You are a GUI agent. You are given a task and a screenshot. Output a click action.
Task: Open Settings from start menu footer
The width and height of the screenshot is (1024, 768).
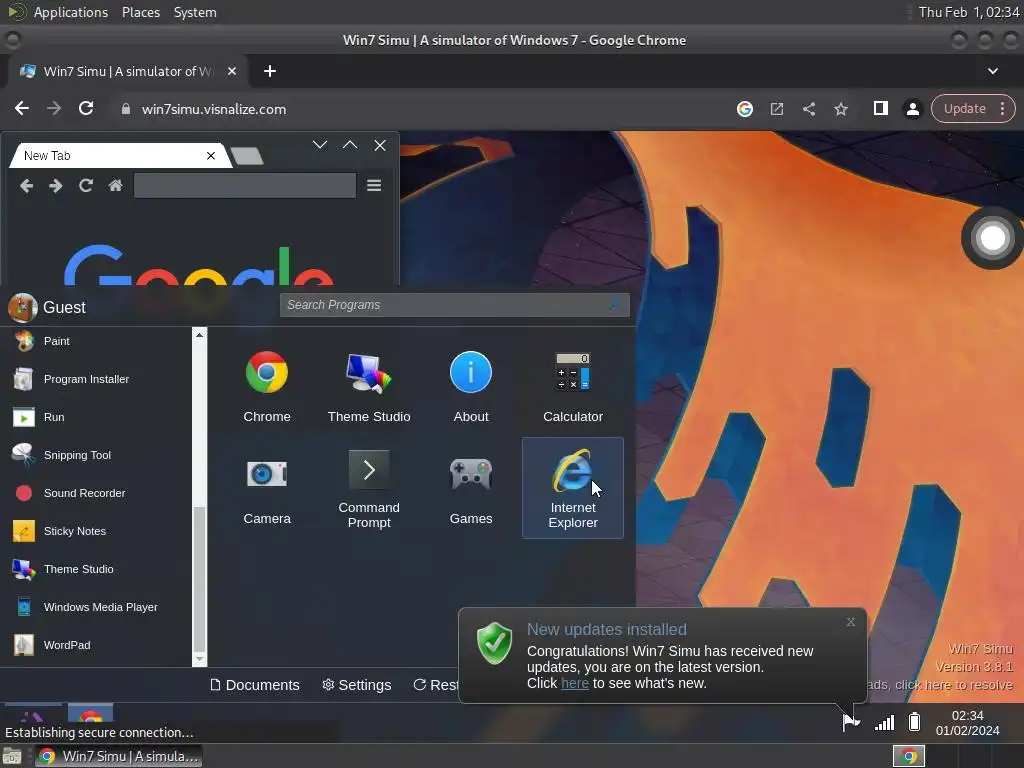(x=357, y=685)
